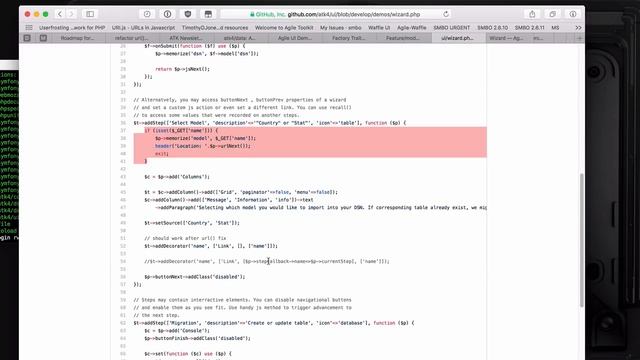Show all tabs overview icon
The height and width of the screenshot is (360, 640).
552,14
